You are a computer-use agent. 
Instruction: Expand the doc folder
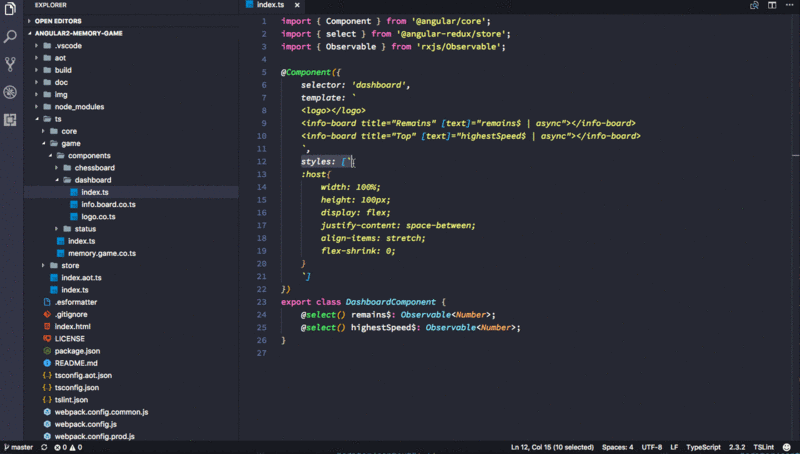point(61,83)
